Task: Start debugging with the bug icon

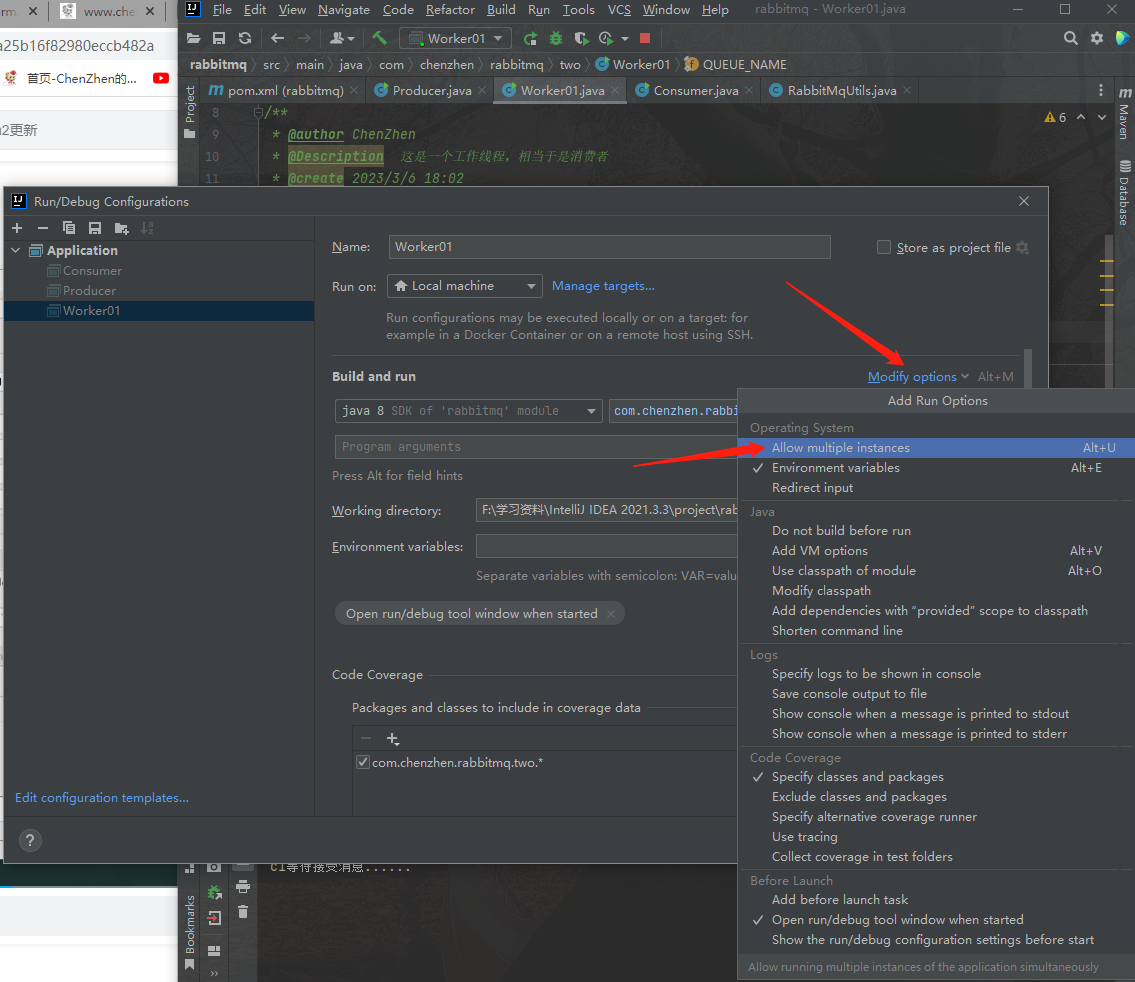Action: (556, 38)
